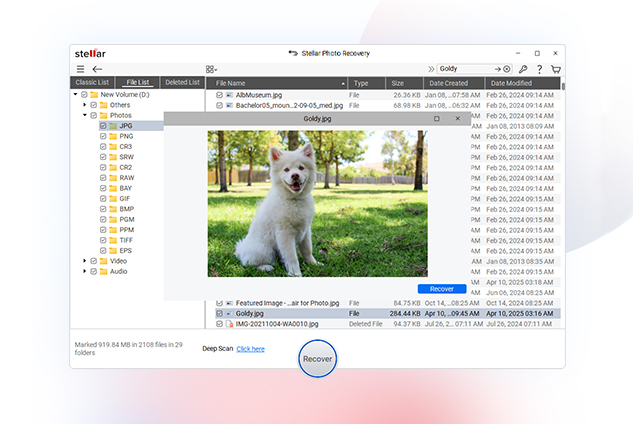Open the Deep Scan 'Click here' link

tap(250, 349)
